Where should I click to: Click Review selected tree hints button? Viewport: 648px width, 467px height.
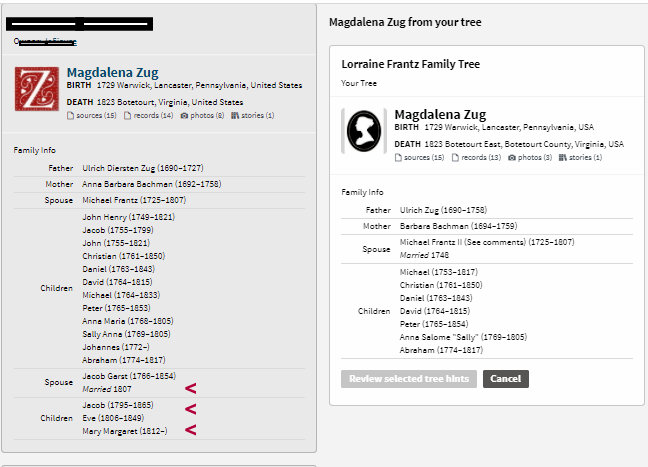(408, 379)
